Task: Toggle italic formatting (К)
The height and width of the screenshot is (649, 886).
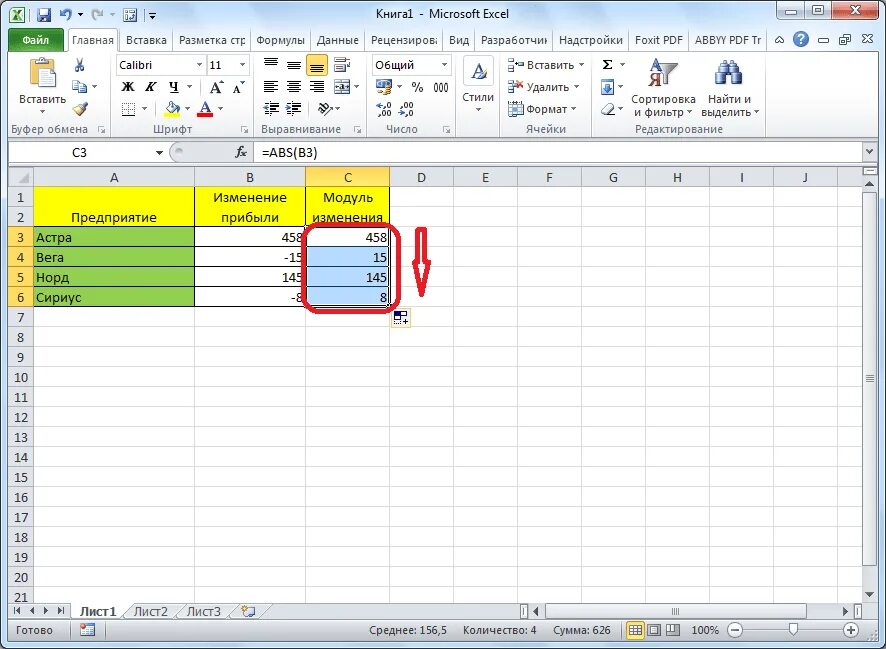Action: (x=150, y=87)
